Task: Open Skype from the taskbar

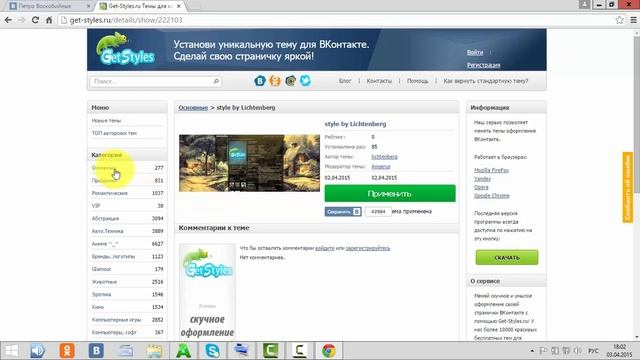Action: (x=212, y=351)
